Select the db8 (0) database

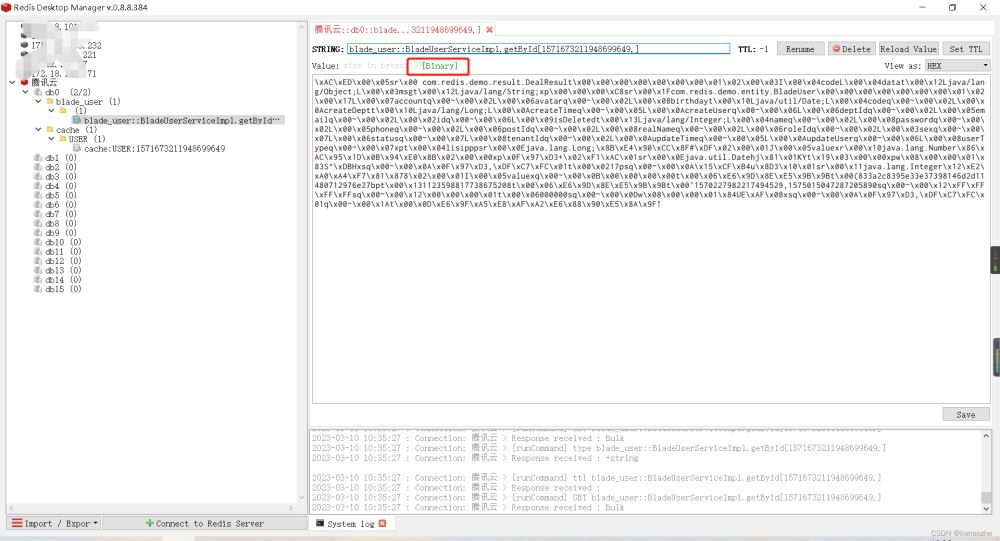(x=61, y=223)
